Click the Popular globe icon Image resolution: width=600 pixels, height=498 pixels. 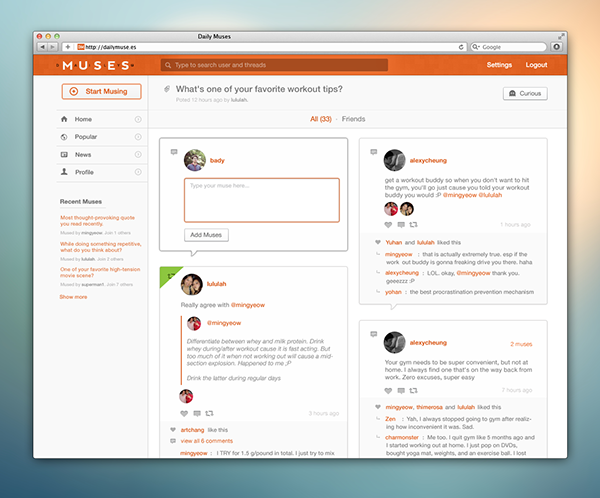[x=64, y=137]
